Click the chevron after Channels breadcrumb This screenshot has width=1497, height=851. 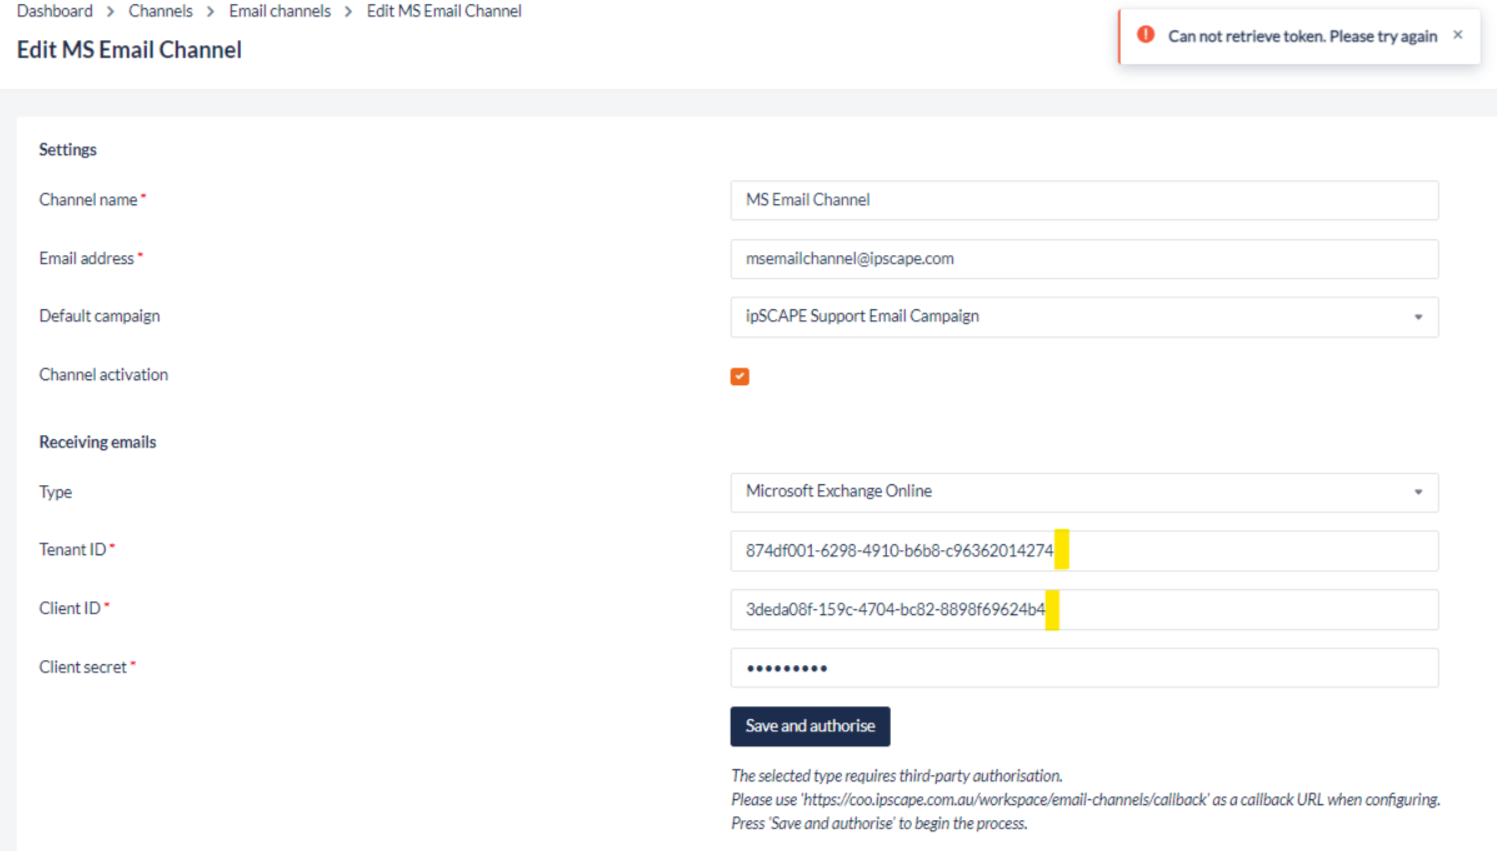click(x=211, y=12)
